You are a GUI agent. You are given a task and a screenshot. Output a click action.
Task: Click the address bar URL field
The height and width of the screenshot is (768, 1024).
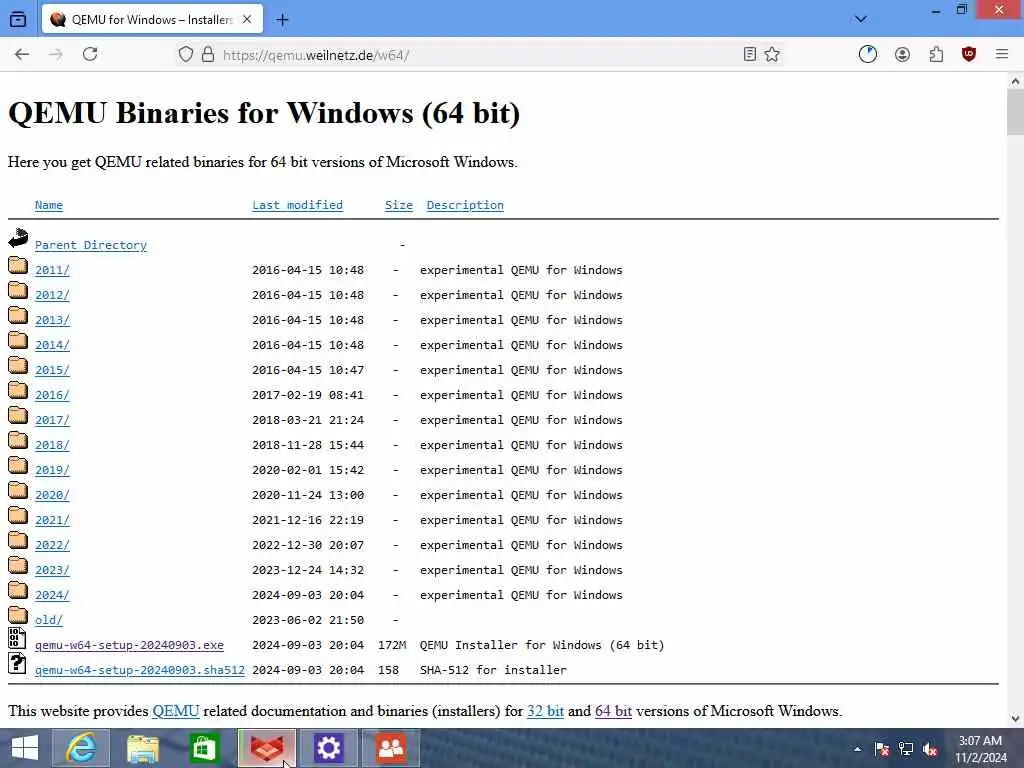point(477,55)
